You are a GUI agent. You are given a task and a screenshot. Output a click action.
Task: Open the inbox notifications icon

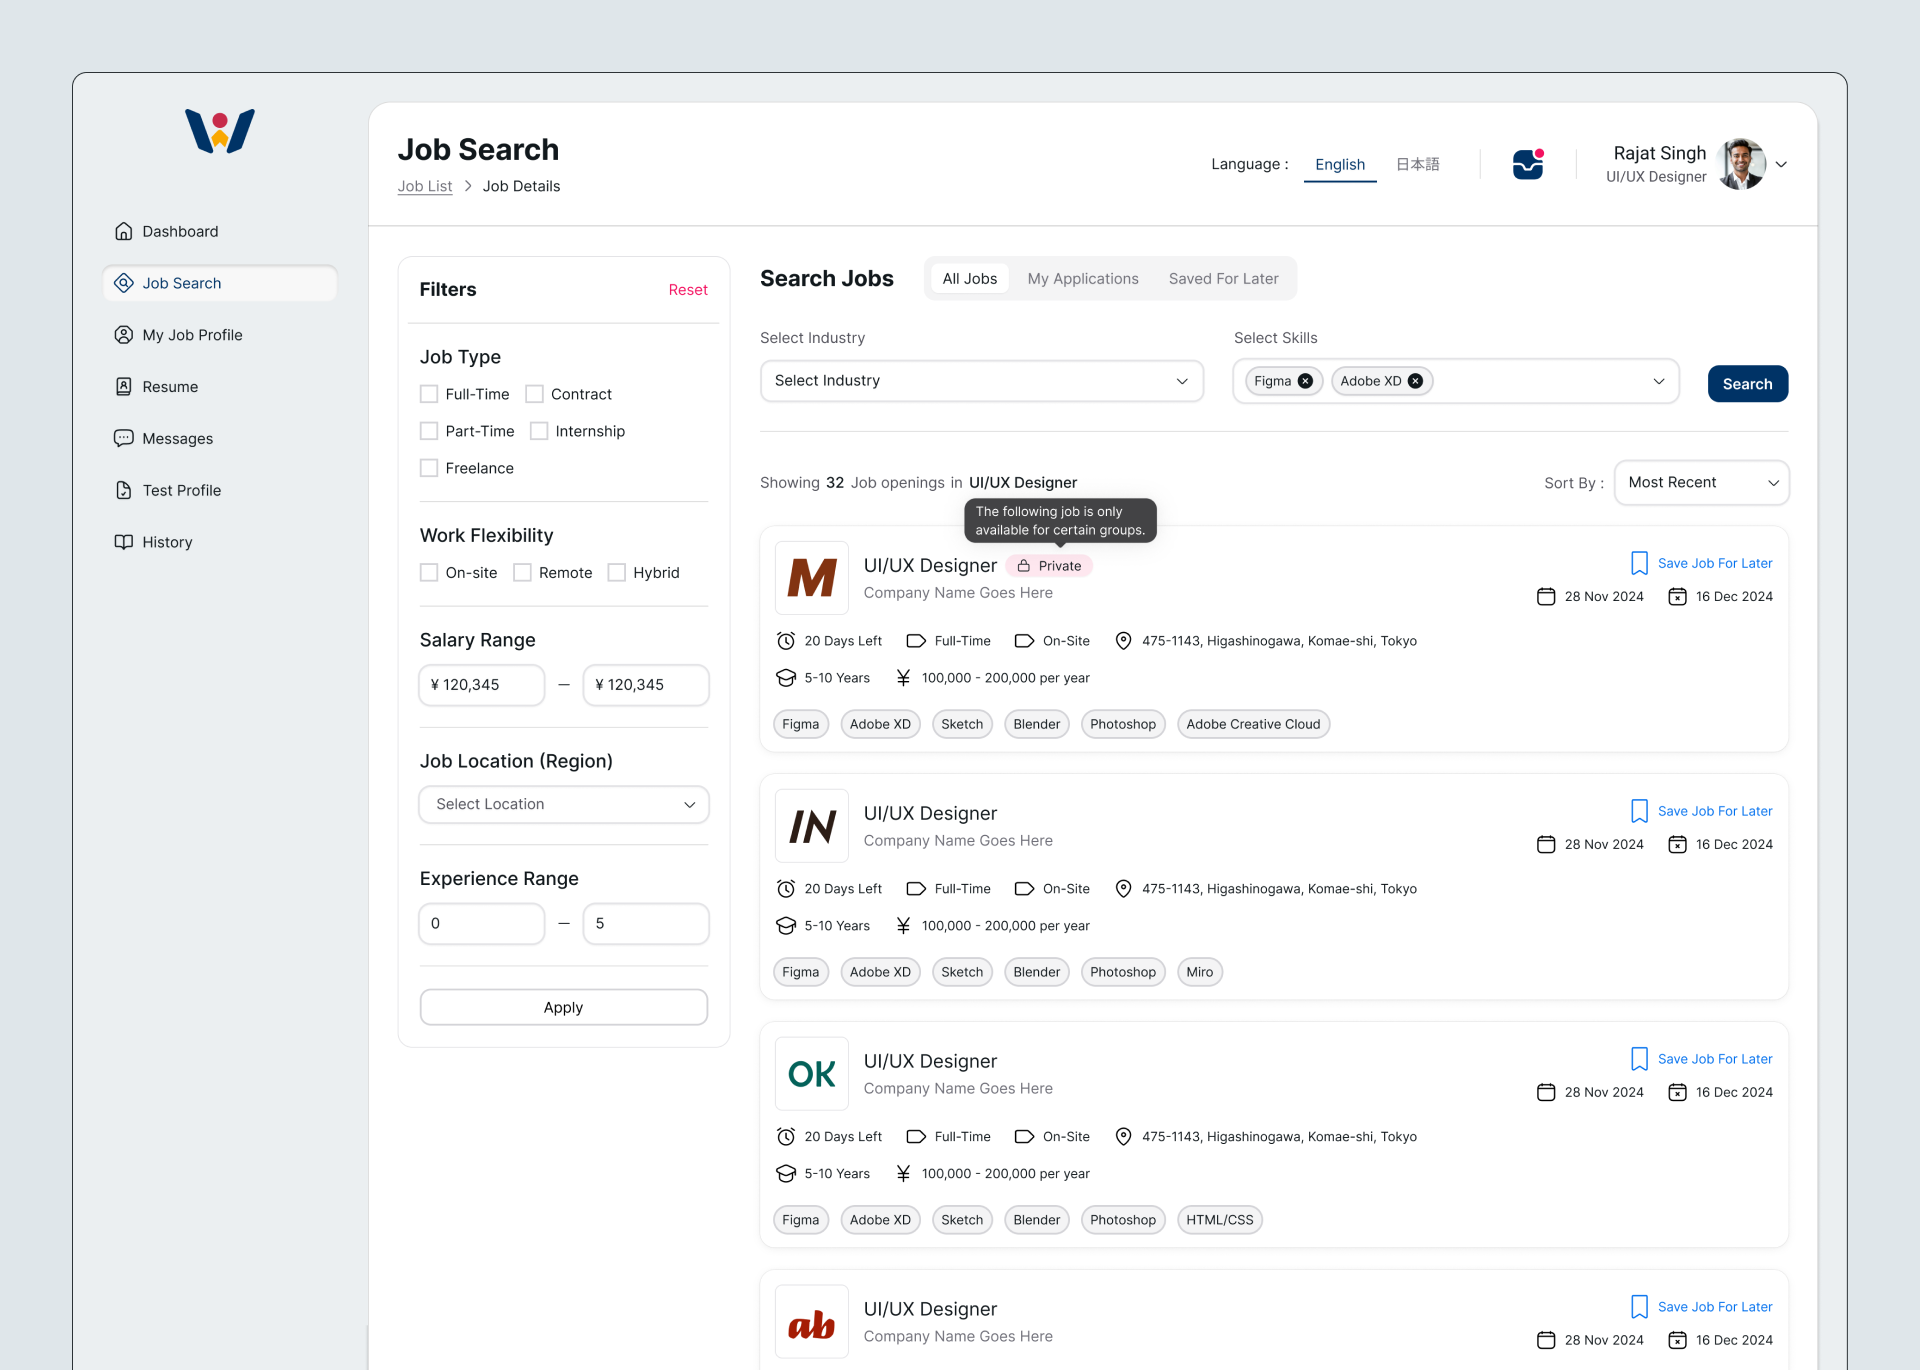pos(1528,164)
